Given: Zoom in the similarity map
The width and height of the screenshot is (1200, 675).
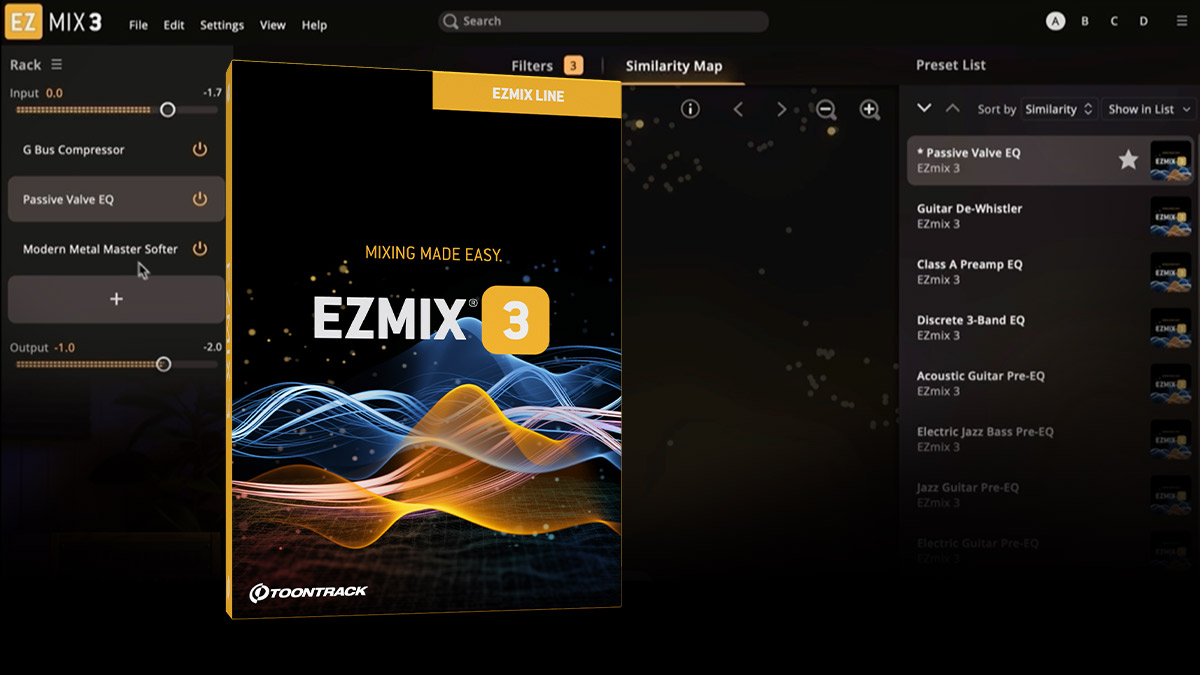Looking at the screenshot, I should pyautogui.click(x=870, y=109).
